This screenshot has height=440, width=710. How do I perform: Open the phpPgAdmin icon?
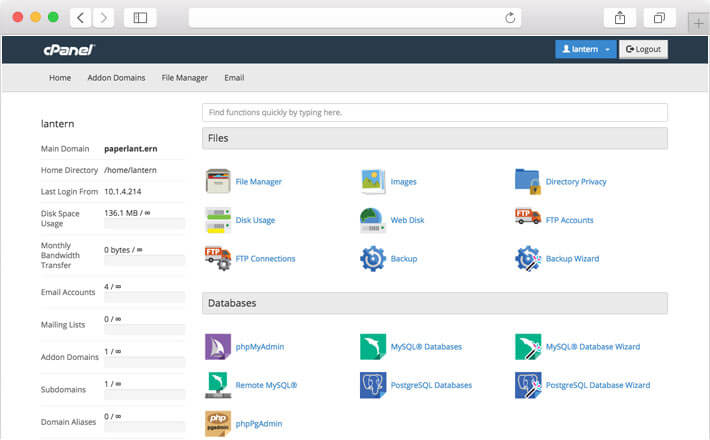click(x=218, y=423)
